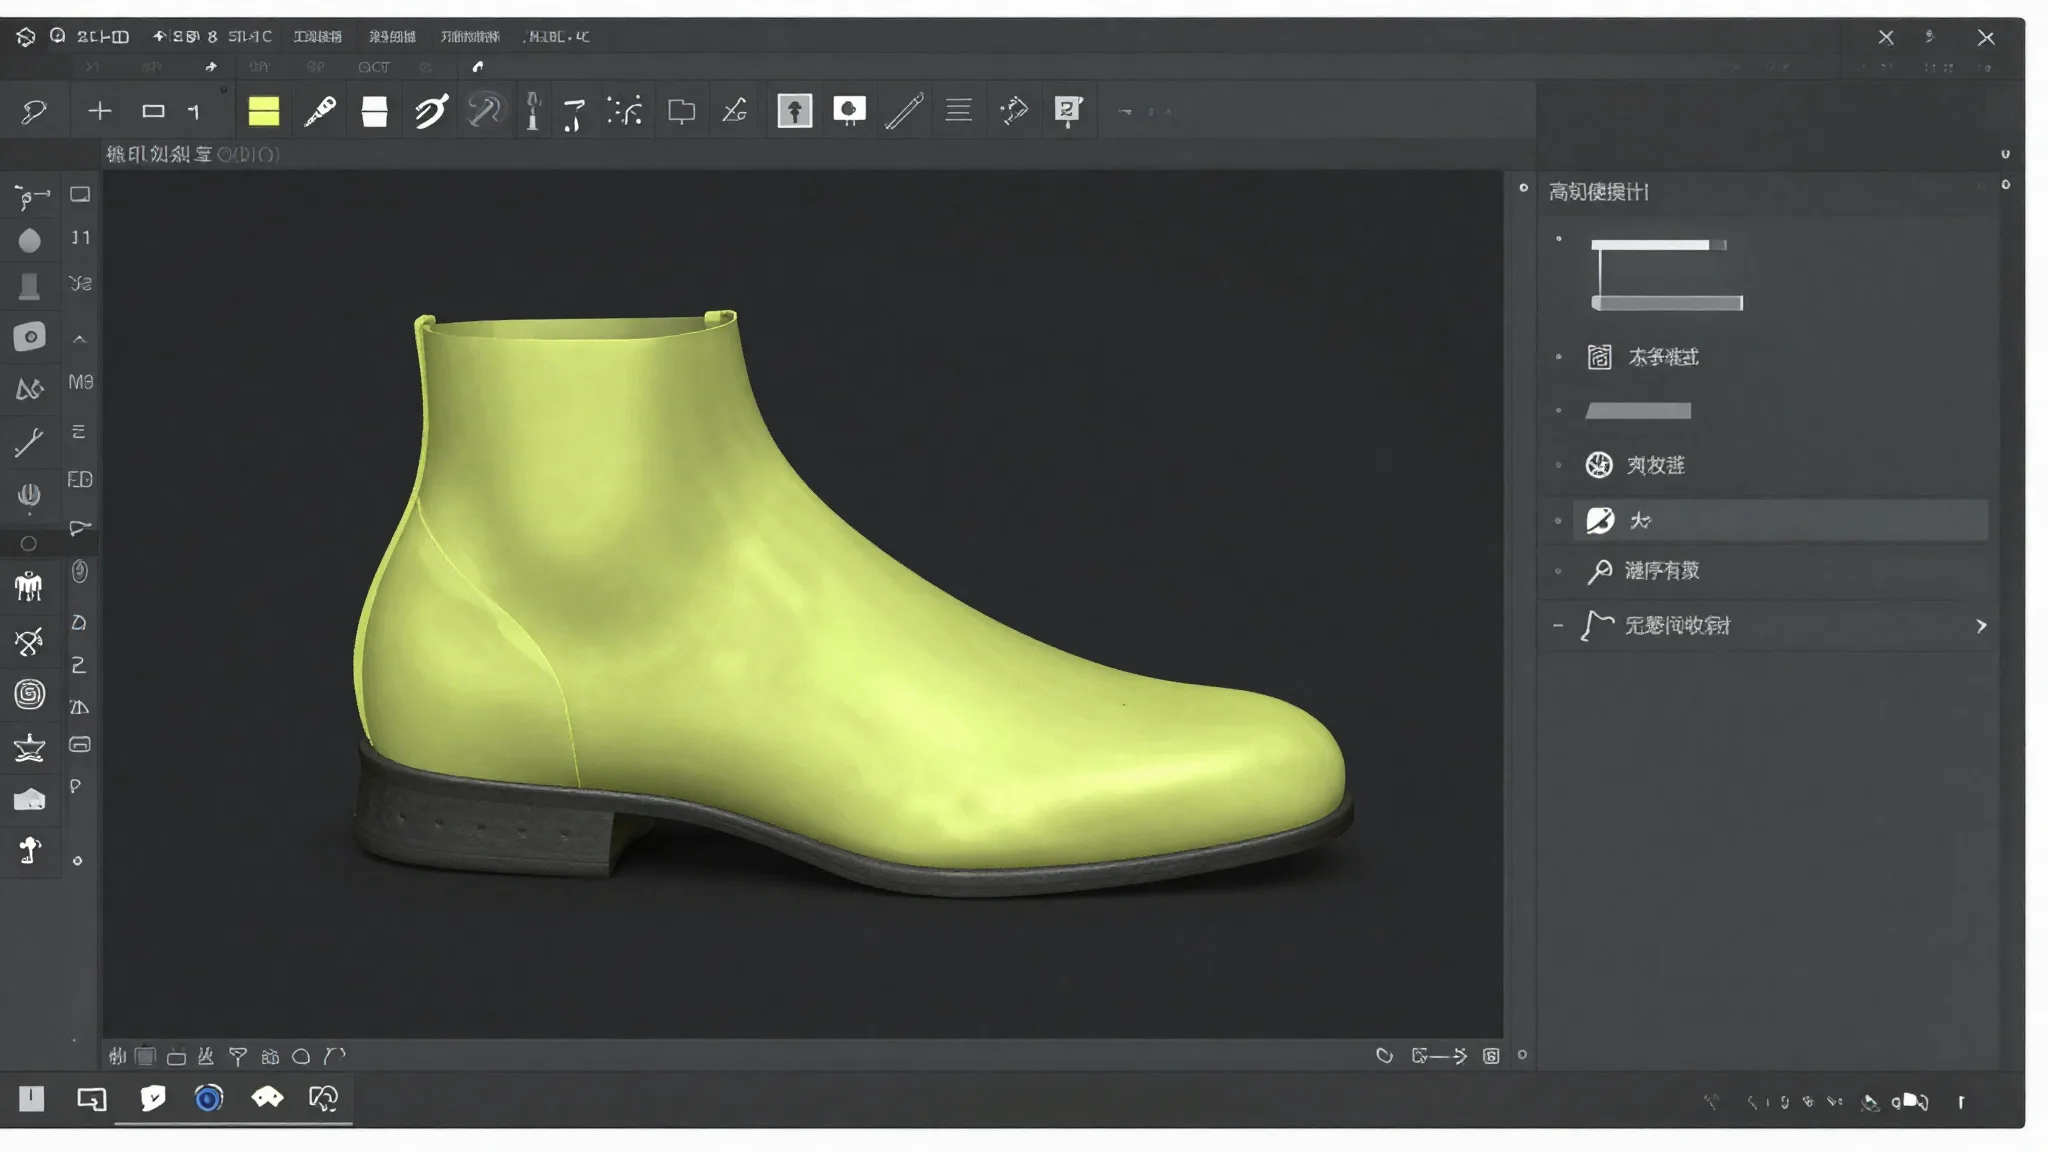This screenshot has height=1152, width=2048.
Task: Click the scattered dots particle tool
Action: pos(625,111)
